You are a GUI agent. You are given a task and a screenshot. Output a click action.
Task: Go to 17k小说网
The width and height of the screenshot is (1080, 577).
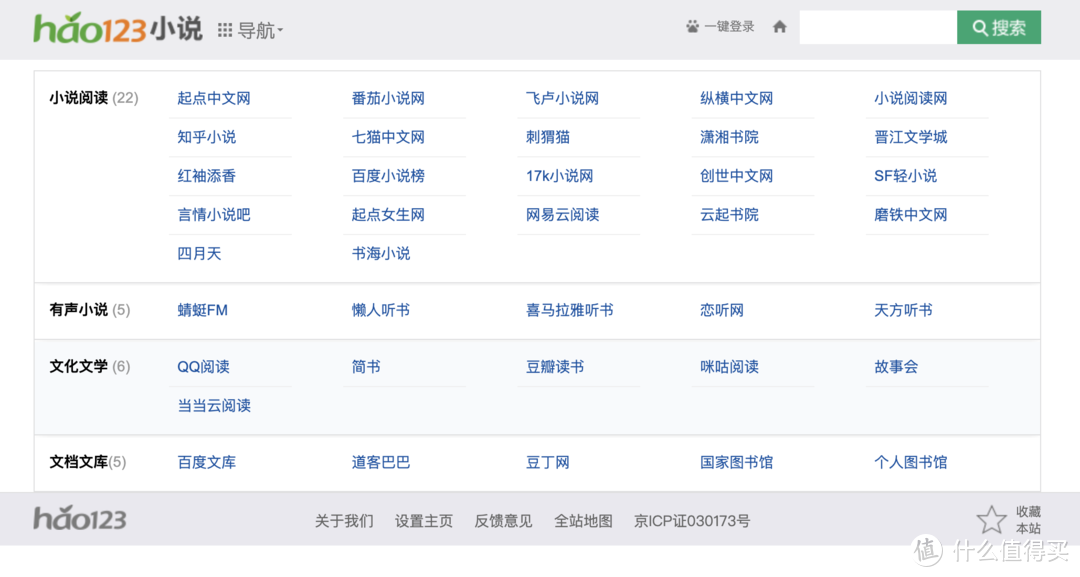pyautogui.click(x=559, y=176)
